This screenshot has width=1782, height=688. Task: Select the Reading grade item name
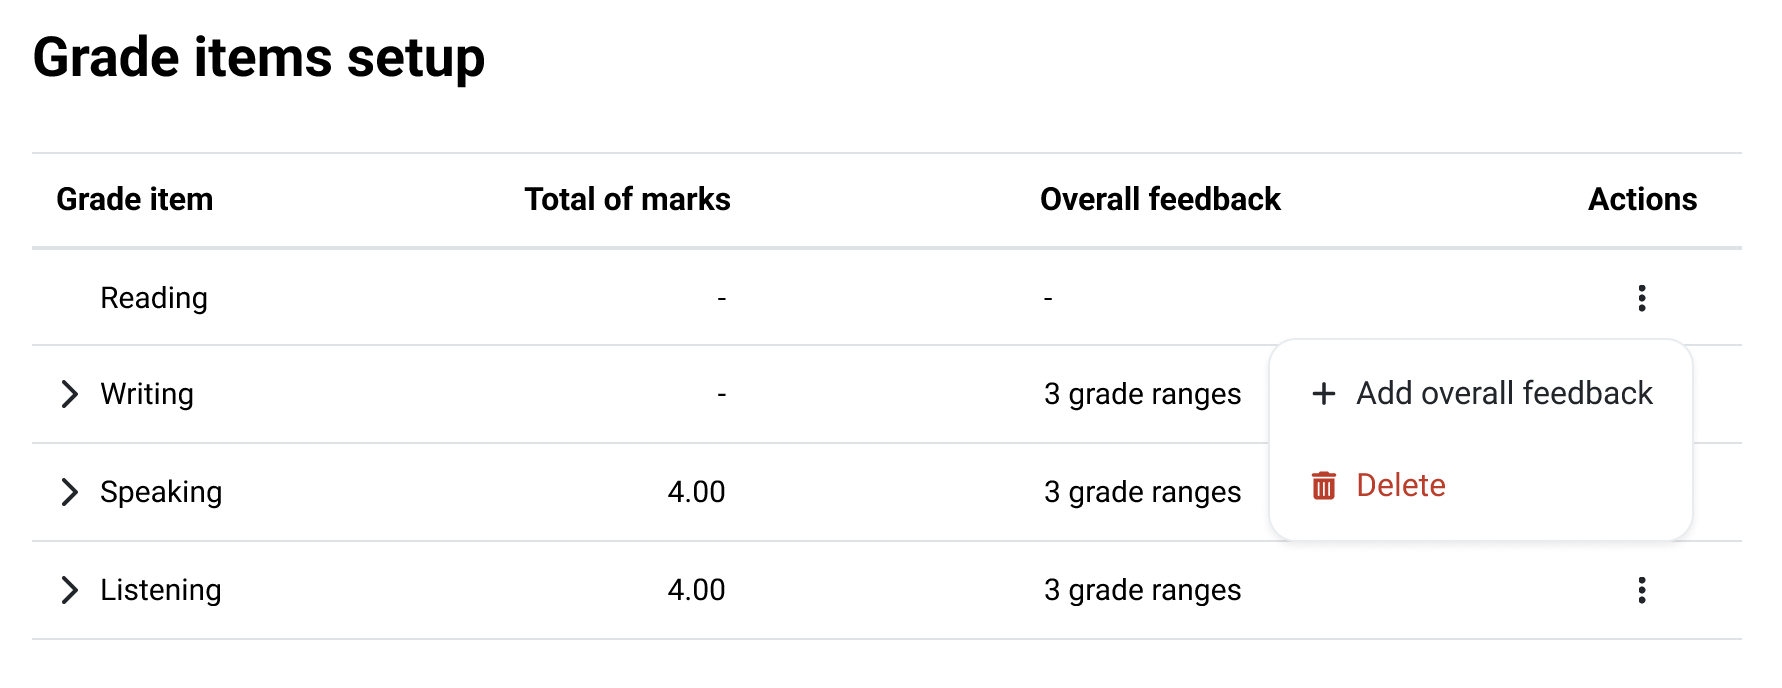click(154, 298)
